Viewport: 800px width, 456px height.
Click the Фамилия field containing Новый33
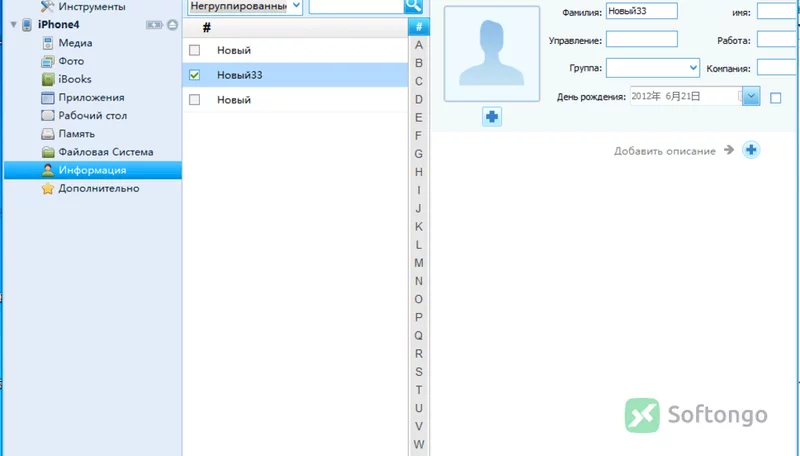(x=642, y=11)
